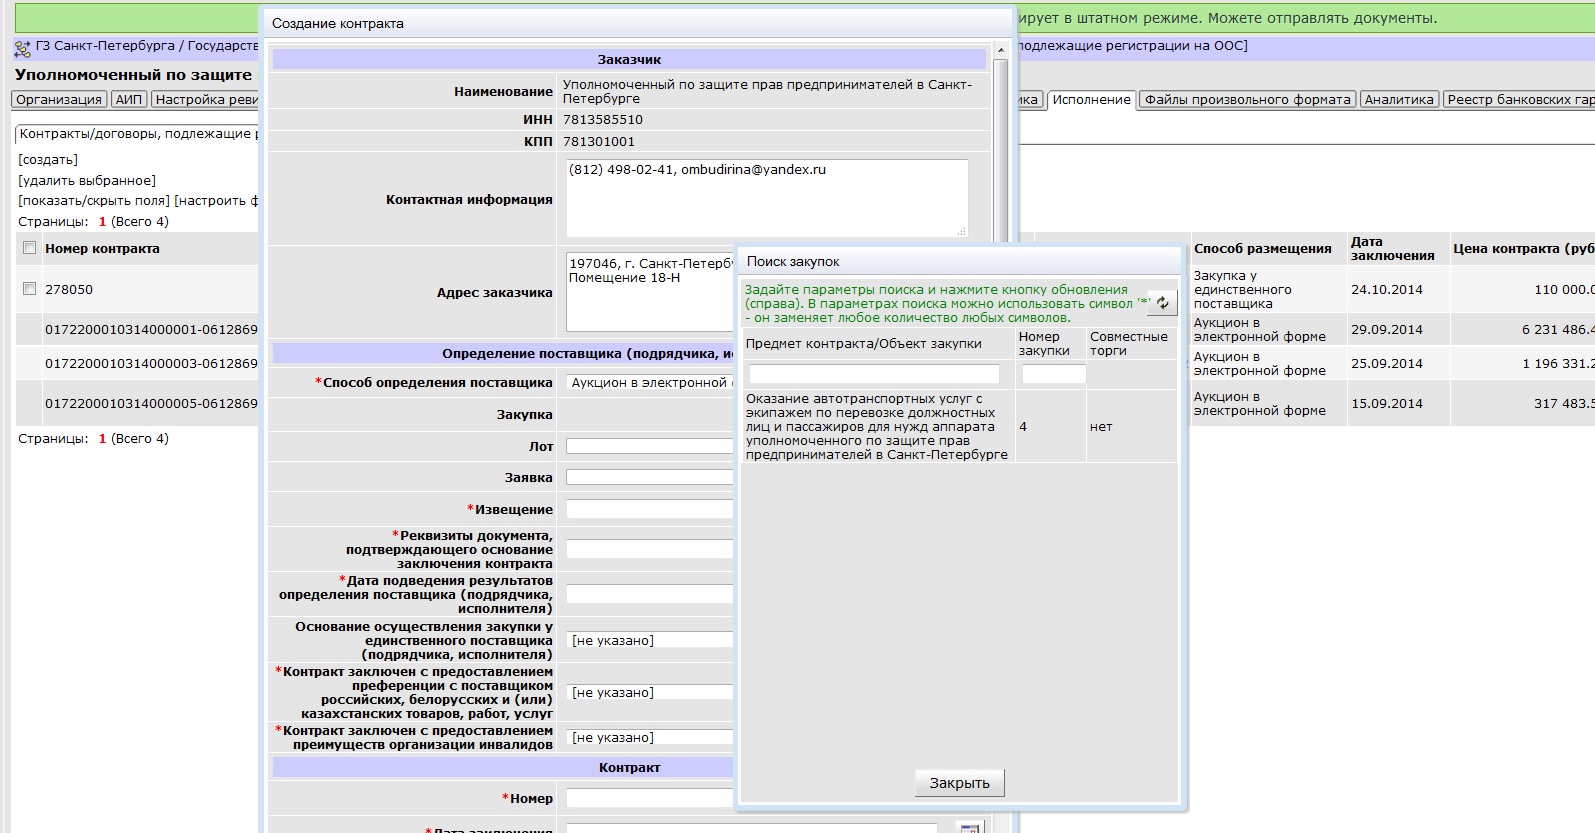
Task: Click the Номер контракта column header
Action: coord(102,249)
